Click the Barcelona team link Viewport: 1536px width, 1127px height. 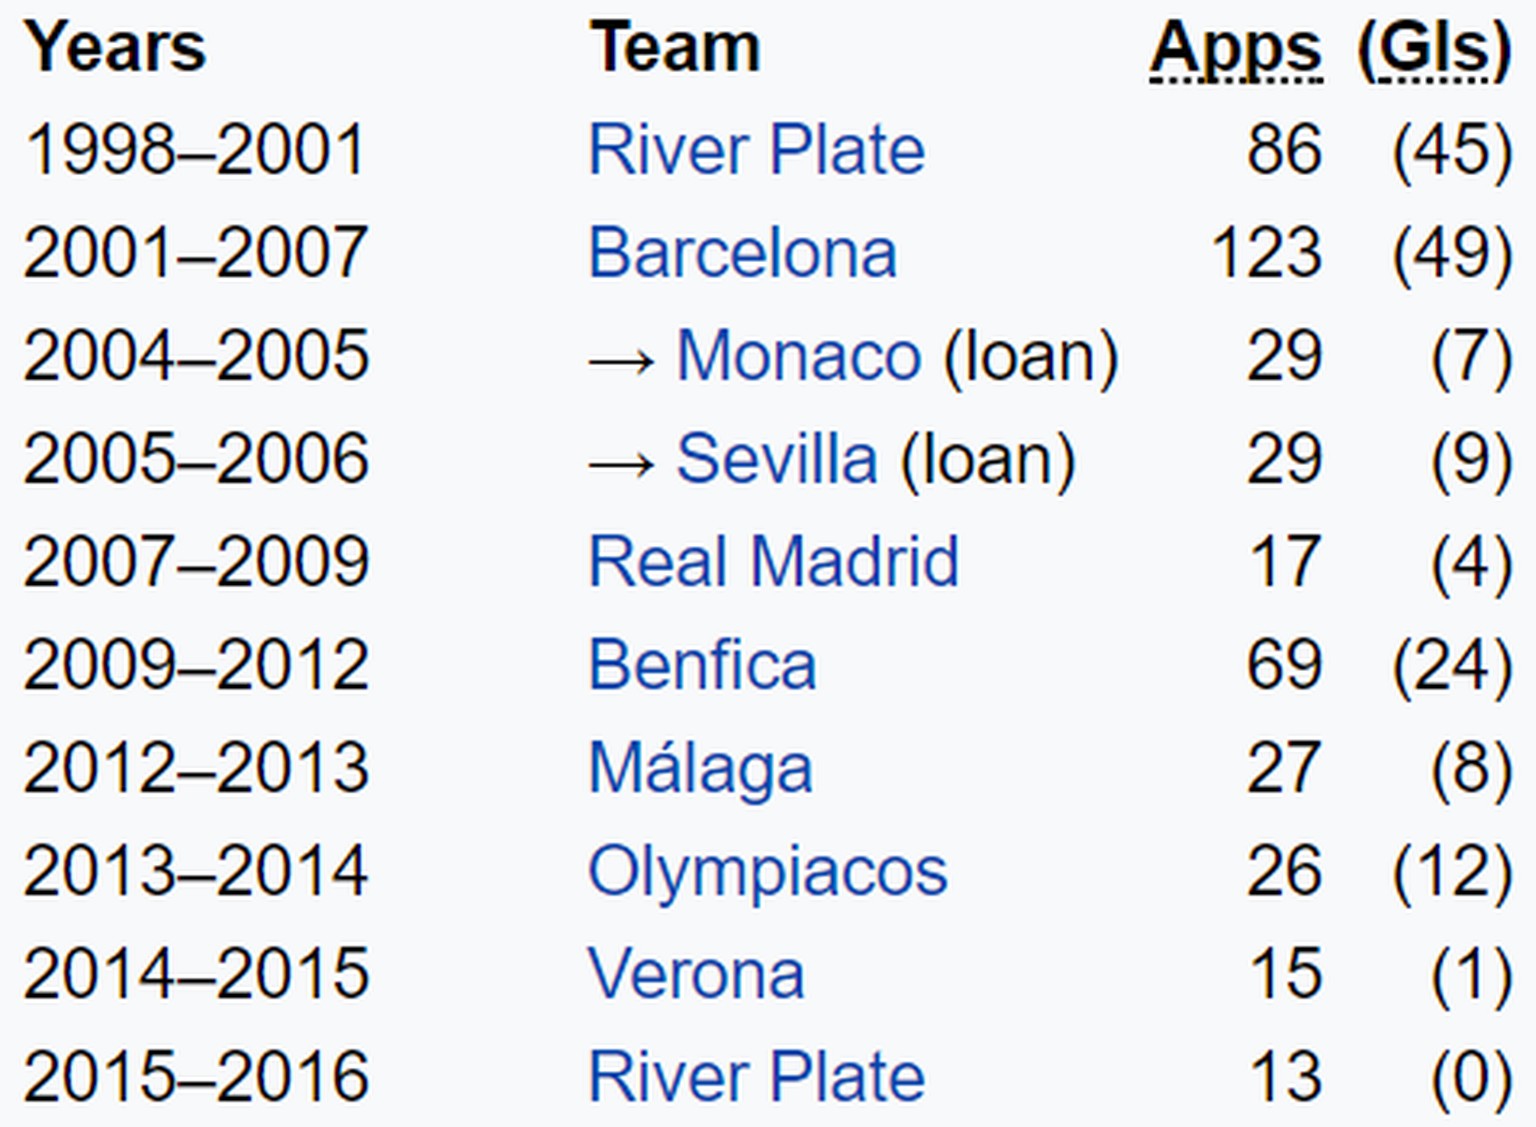[742, 253]
